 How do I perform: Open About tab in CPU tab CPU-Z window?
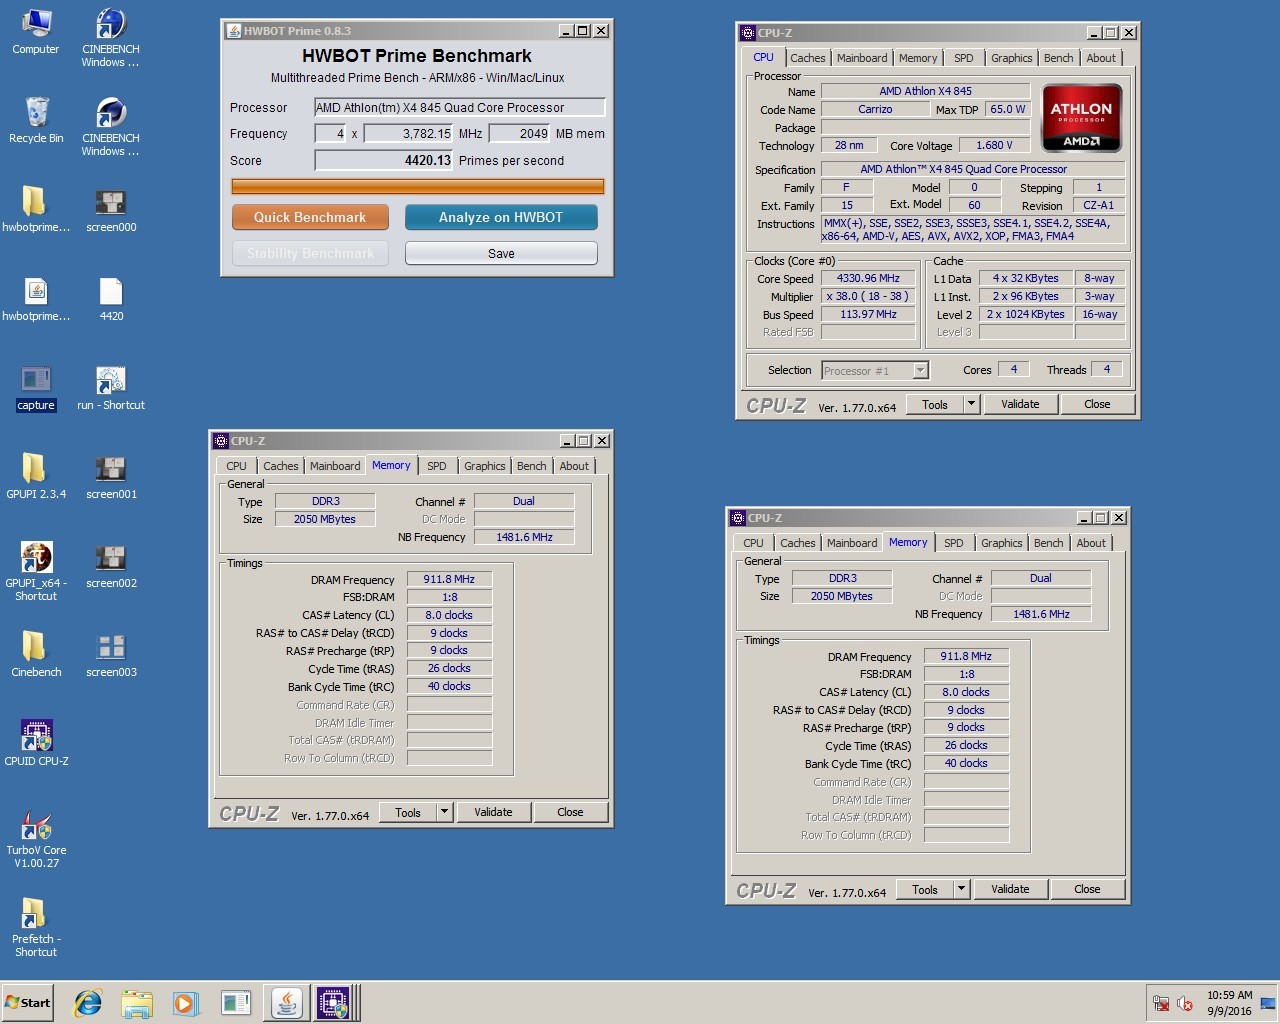point(1101,58)
